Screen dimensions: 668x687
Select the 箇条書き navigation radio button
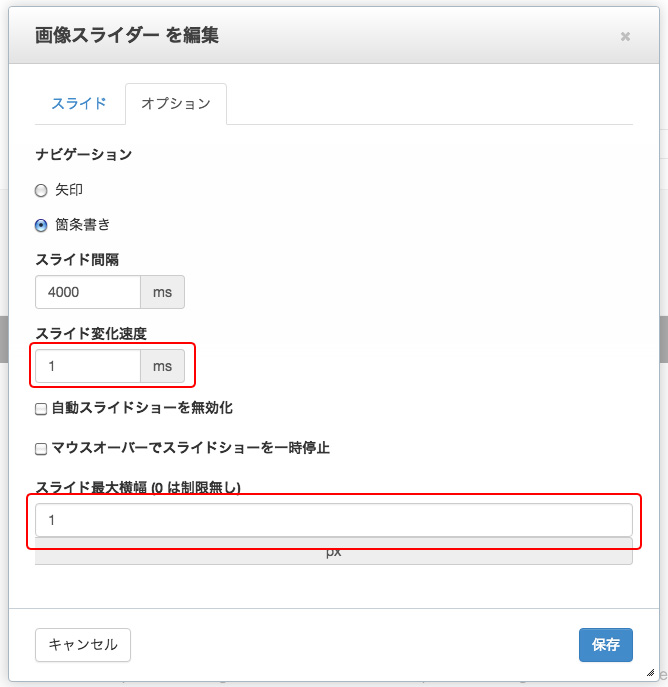coord(41,225)
